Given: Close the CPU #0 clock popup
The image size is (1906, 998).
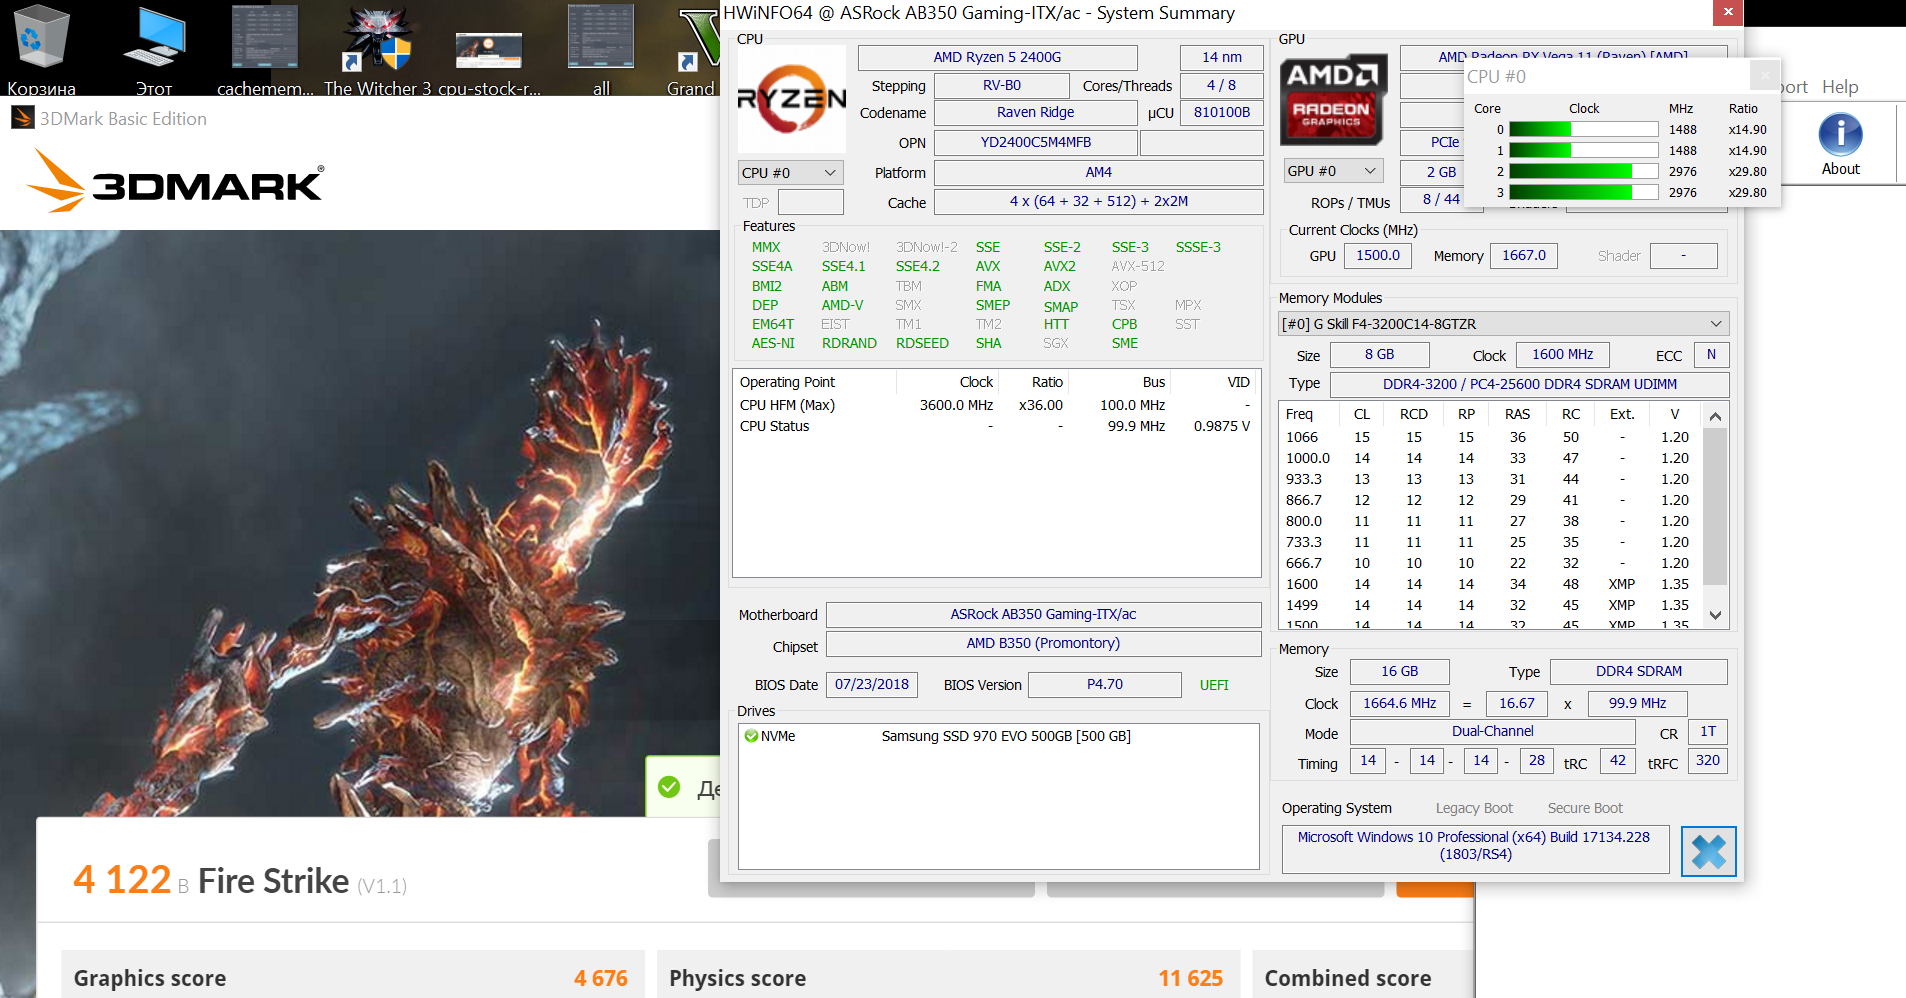Looking at the screenshot, I should coord(1765,75).
